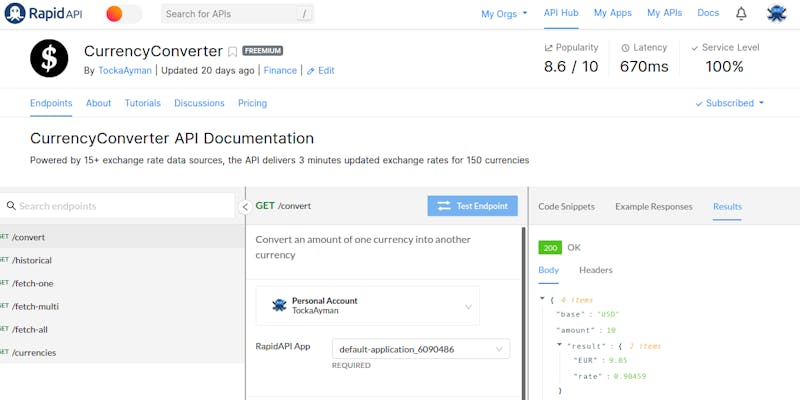Open My Apps from top navigation
800x400 pixels.
(612, 13)
